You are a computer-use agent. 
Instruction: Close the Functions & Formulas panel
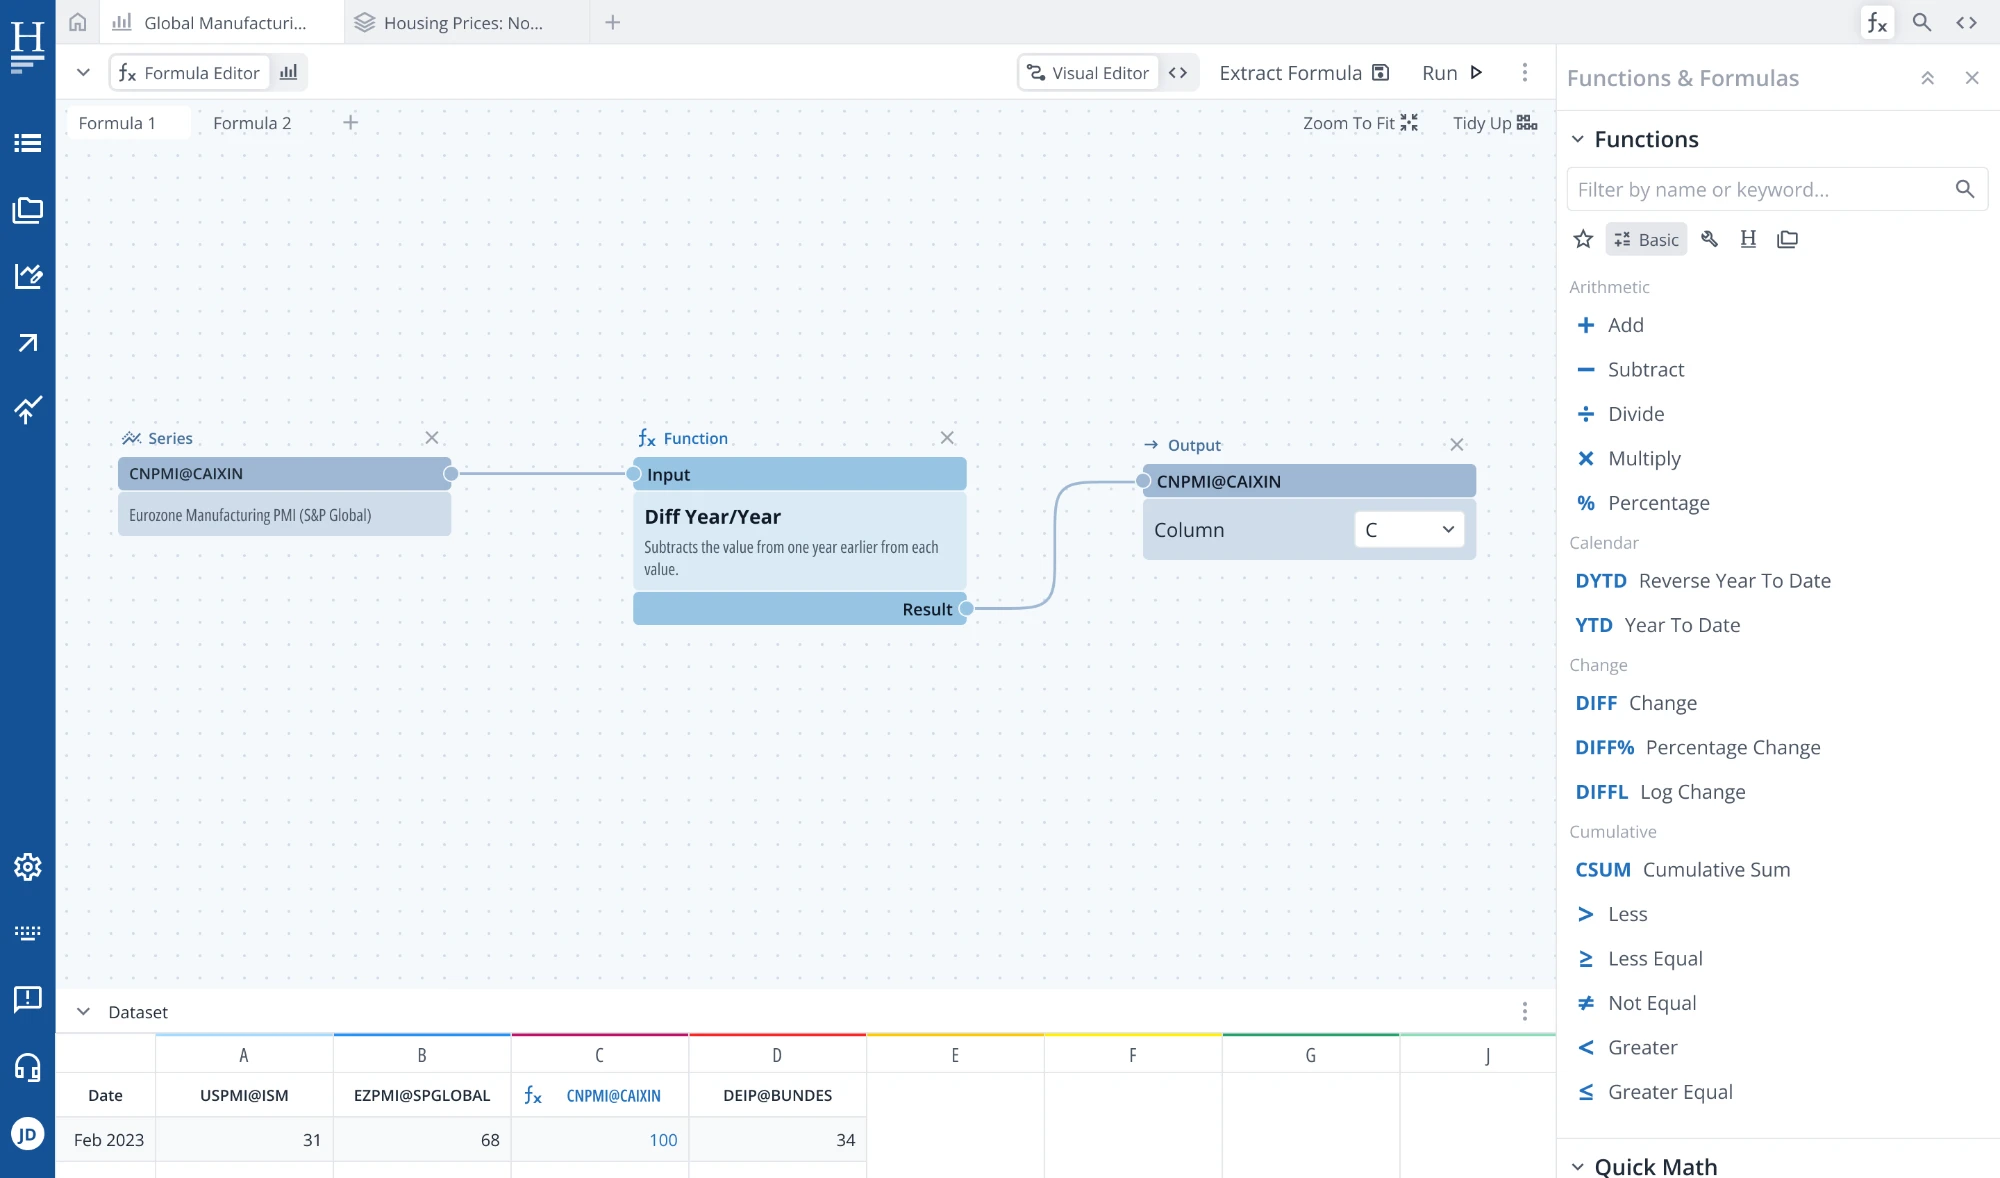[x=1972, y=78]
